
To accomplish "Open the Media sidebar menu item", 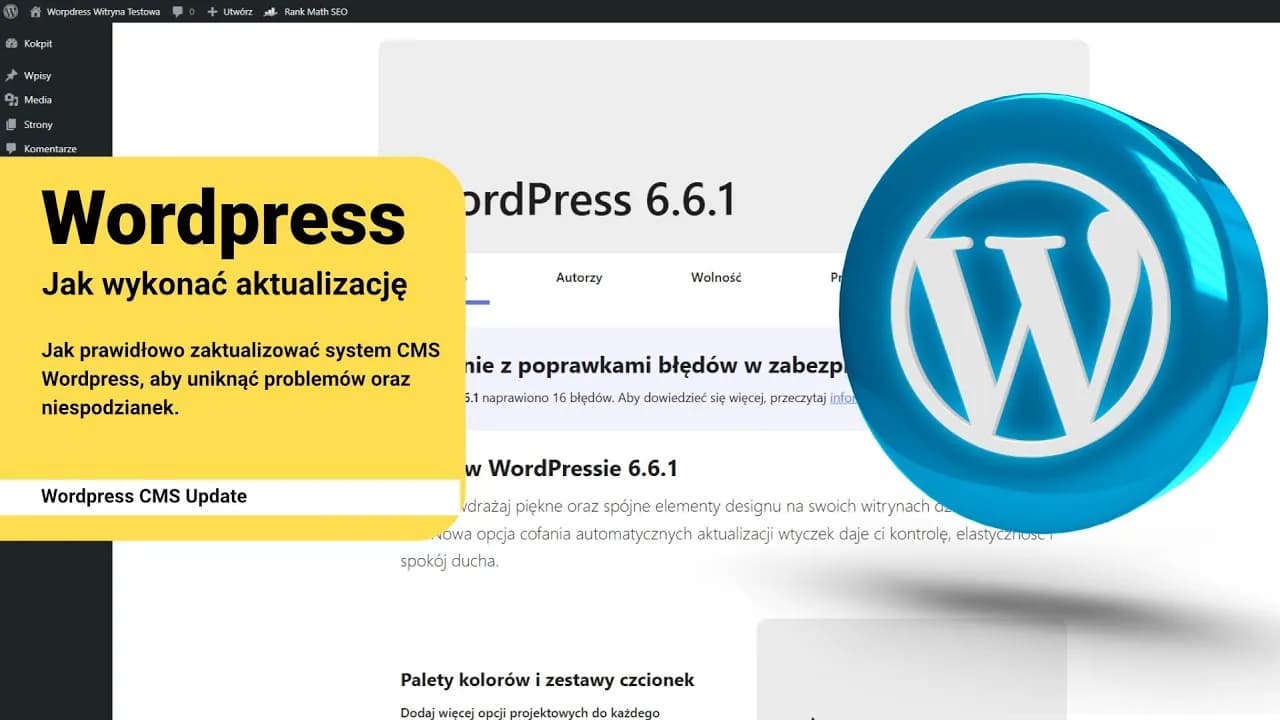I will tap(38, 100).
